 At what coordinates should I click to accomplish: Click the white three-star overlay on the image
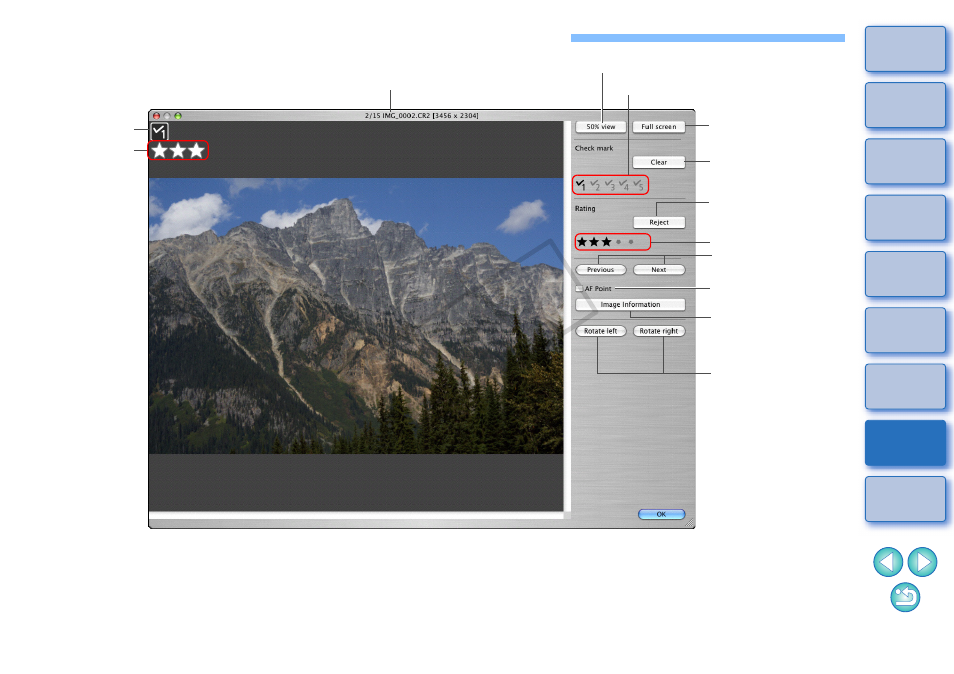(178, 150)
